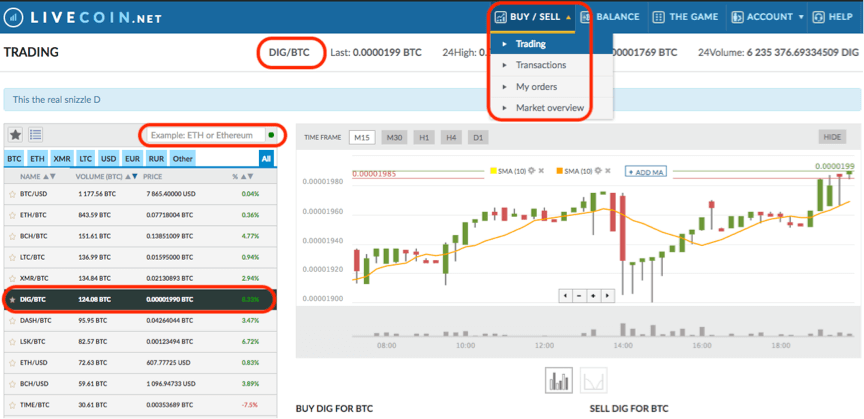Filter pairs by the LTC tab
The image size is (864, 419).
tap(85, 159)
